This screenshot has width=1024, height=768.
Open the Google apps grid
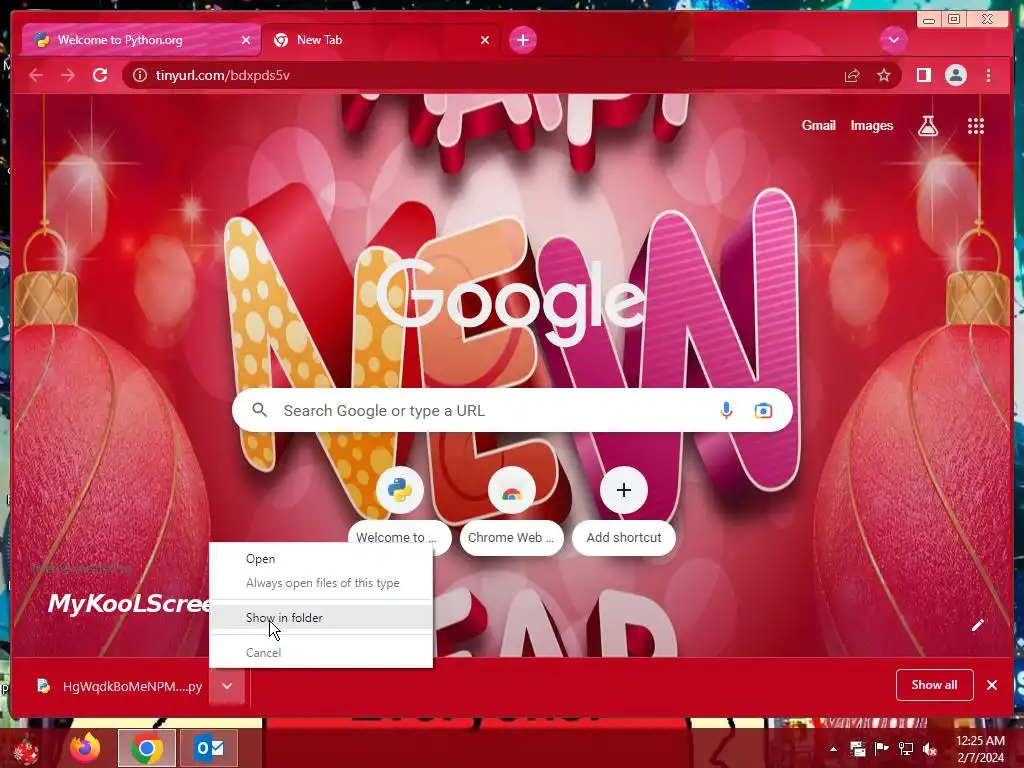point(976,125)
